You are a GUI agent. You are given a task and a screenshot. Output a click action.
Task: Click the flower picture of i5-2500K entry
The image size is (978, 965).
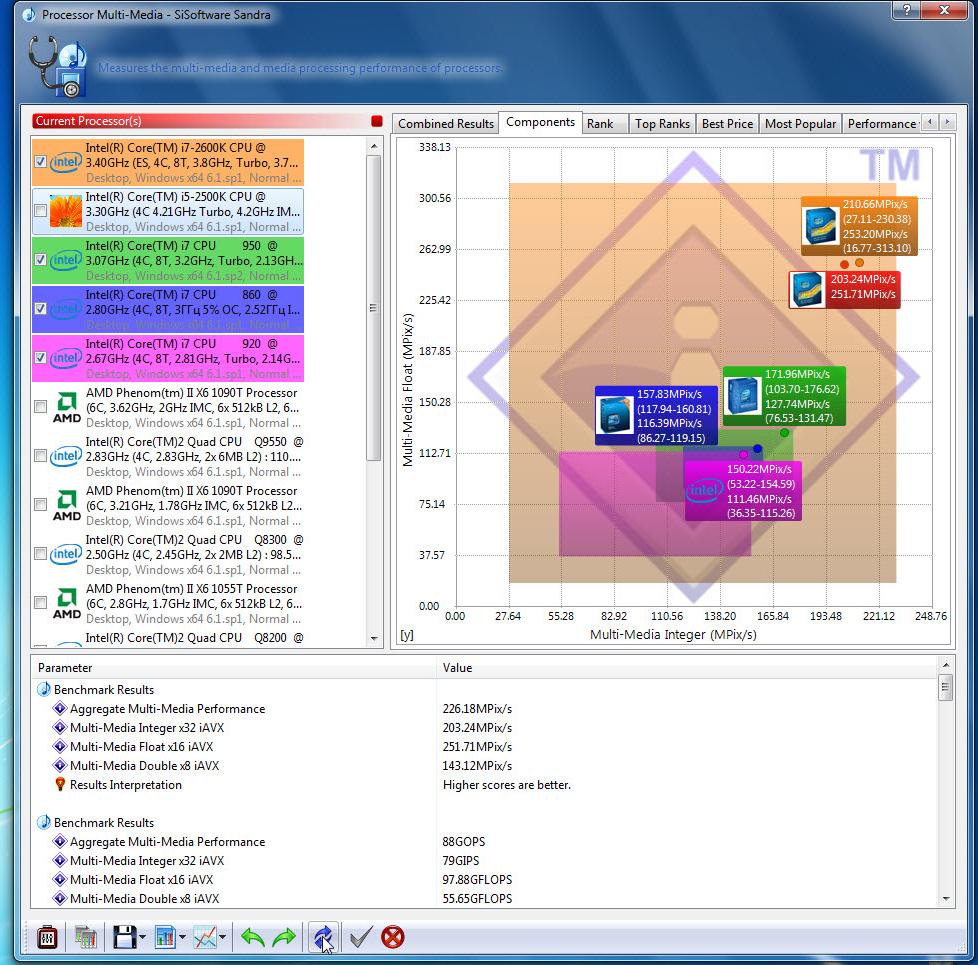[x=65, y=211]
